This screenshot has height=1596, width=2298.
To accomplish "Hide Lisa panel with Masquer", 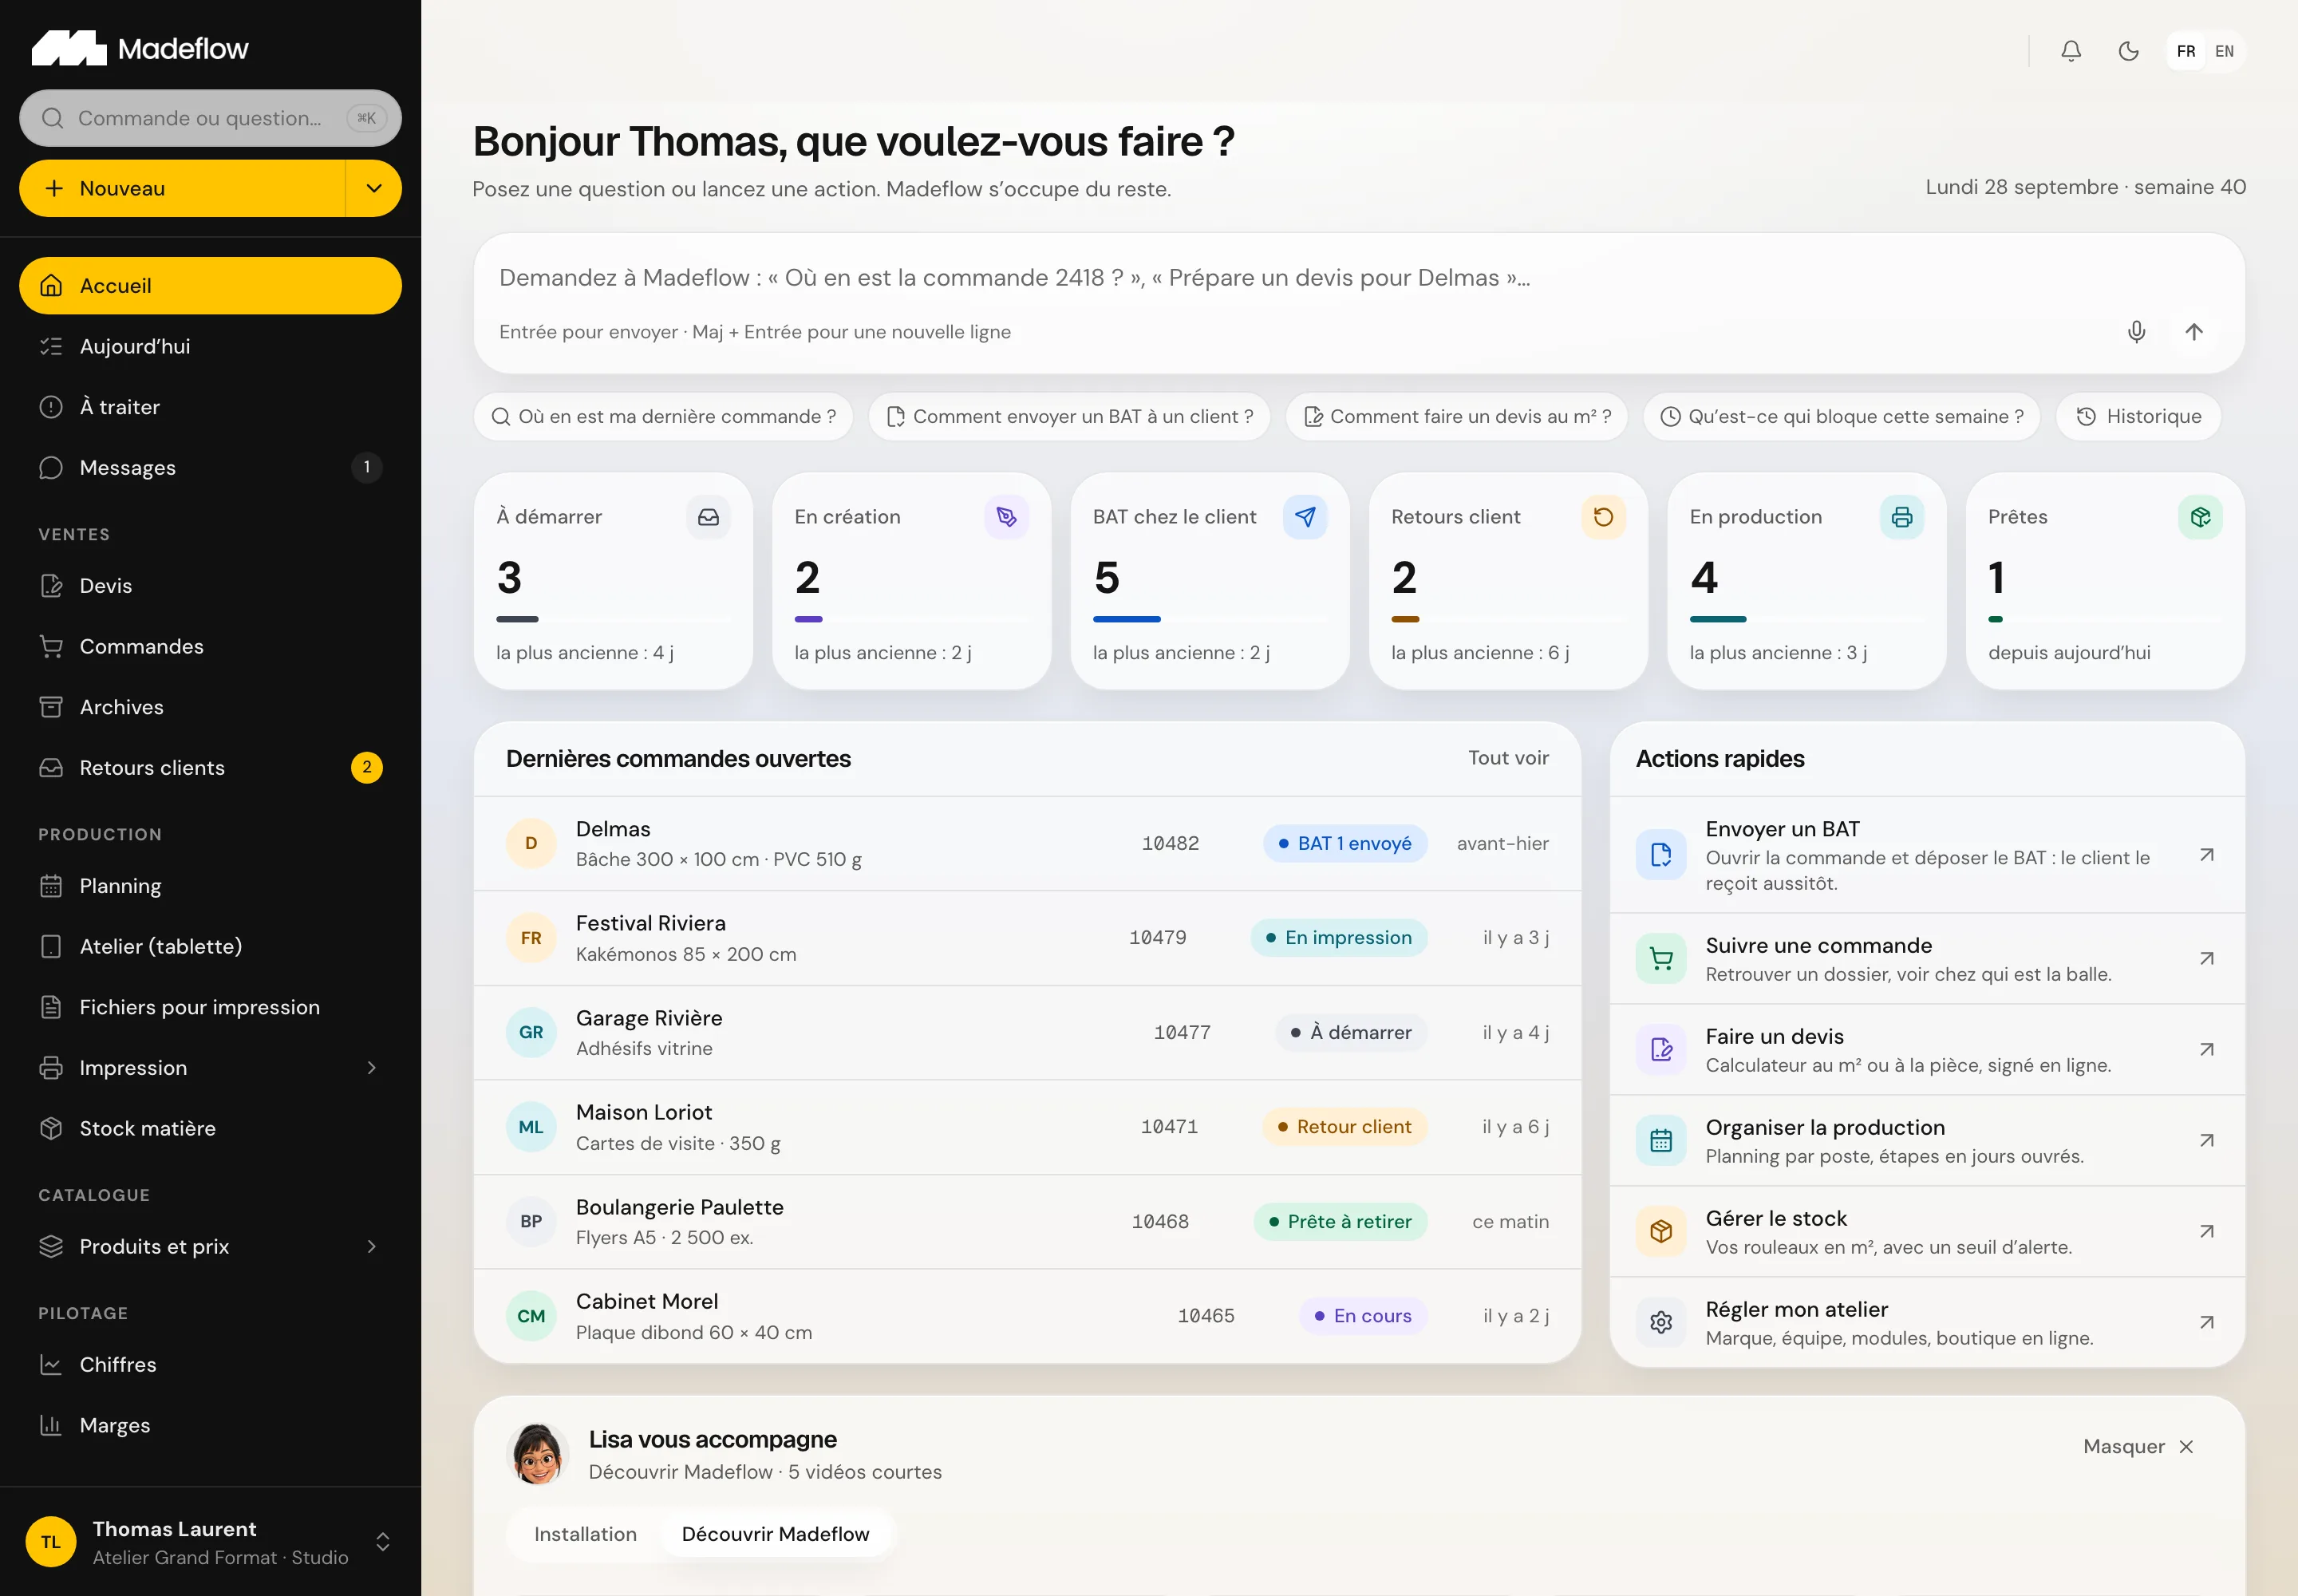I will click(x=2138, y=1447).
